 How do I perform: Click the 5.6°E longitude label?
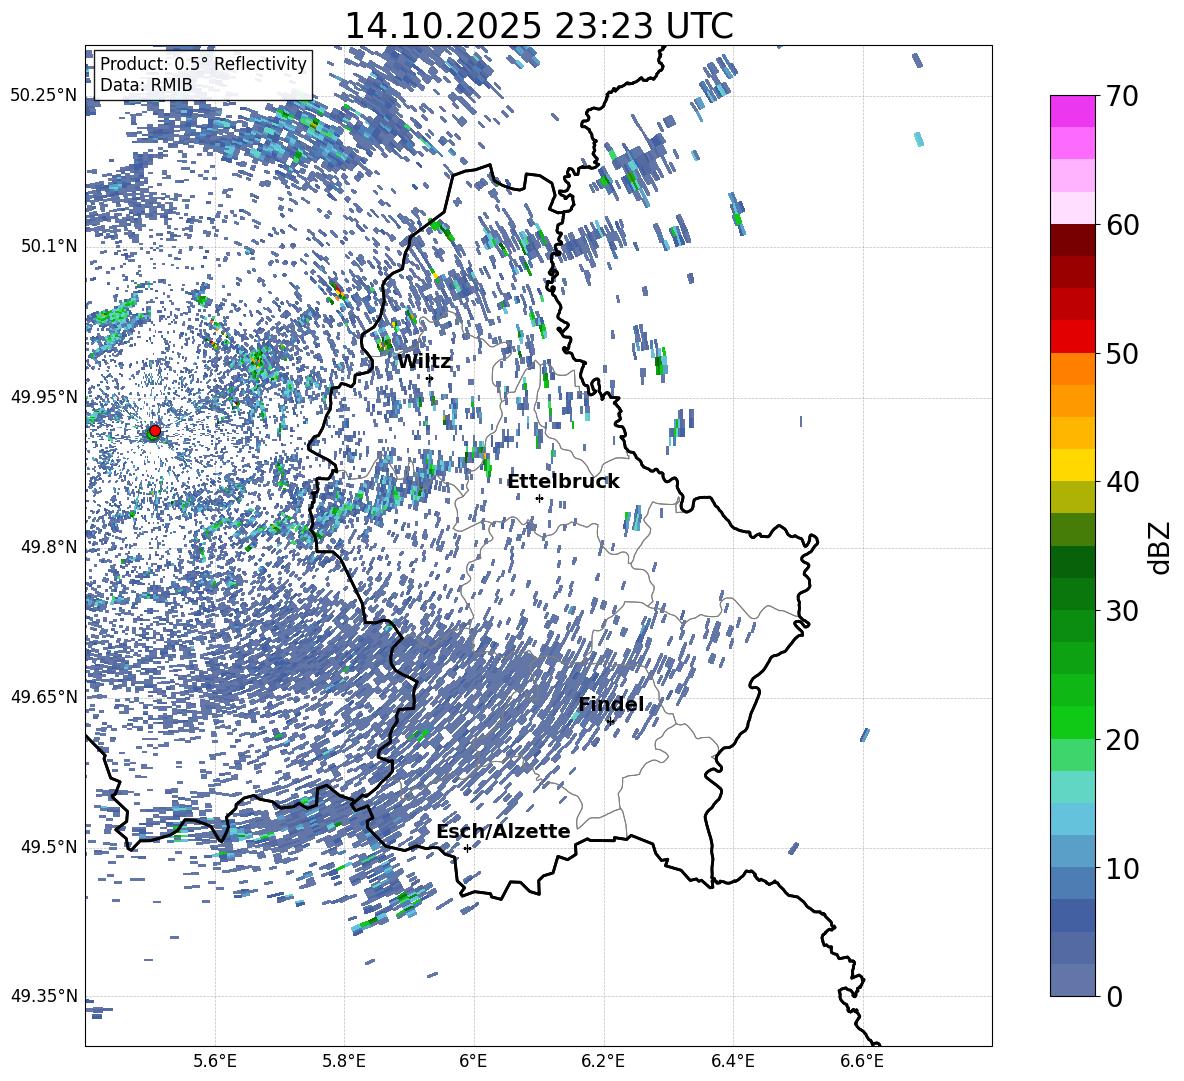(215, 1061)
